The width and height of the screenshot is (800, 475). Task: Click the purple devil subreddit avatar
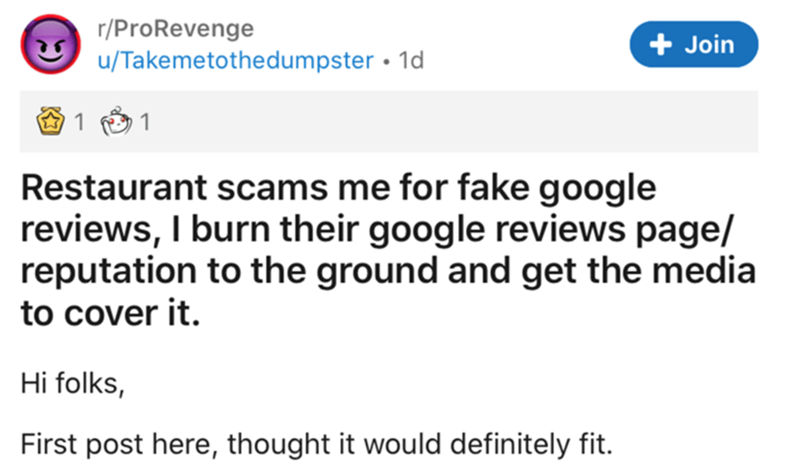click(53, 48)
